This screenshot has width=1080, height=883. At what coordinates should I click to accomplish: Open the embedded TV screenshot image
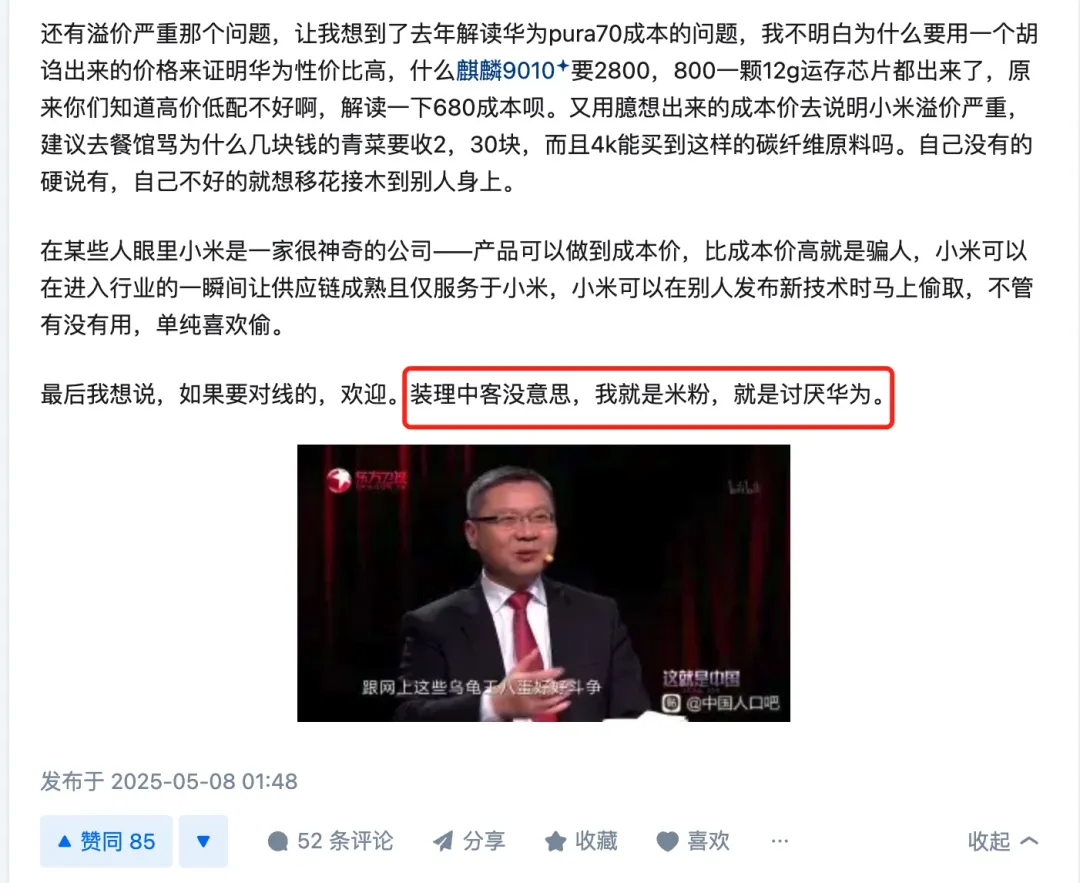point(543,583)
